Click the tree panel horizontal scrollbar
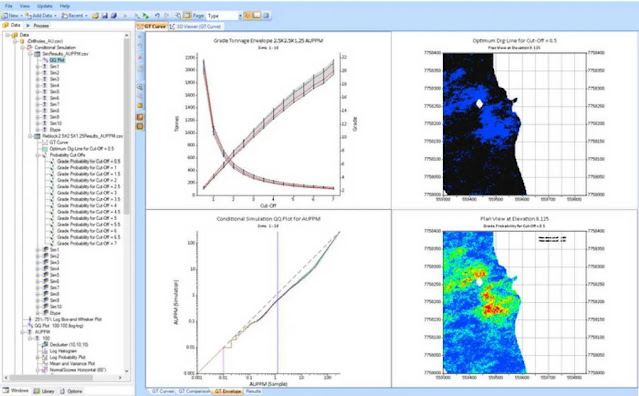The height and width of the screenshot is (396, 639). (51, 378)
